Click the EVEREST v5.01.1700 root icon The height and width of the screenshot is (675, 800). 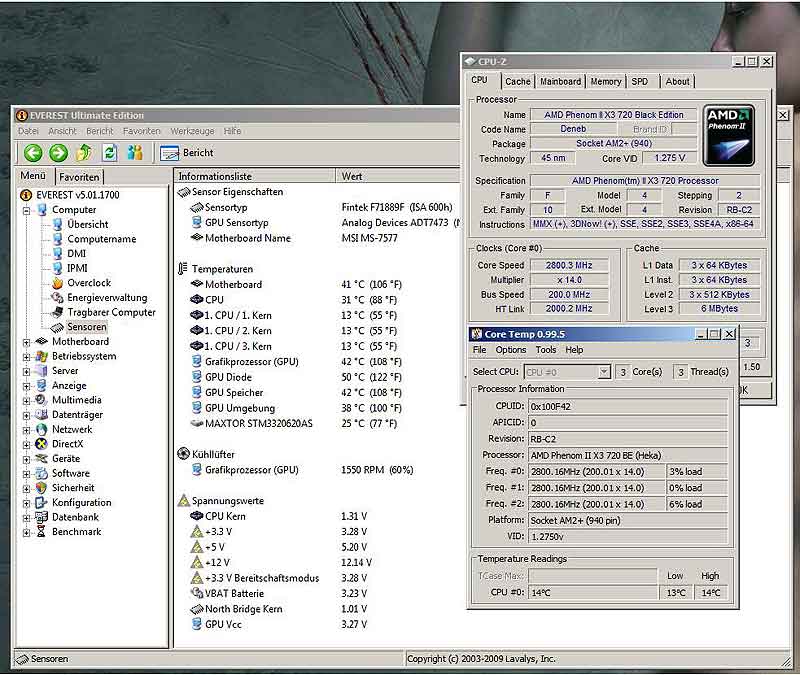coord(26,195)
